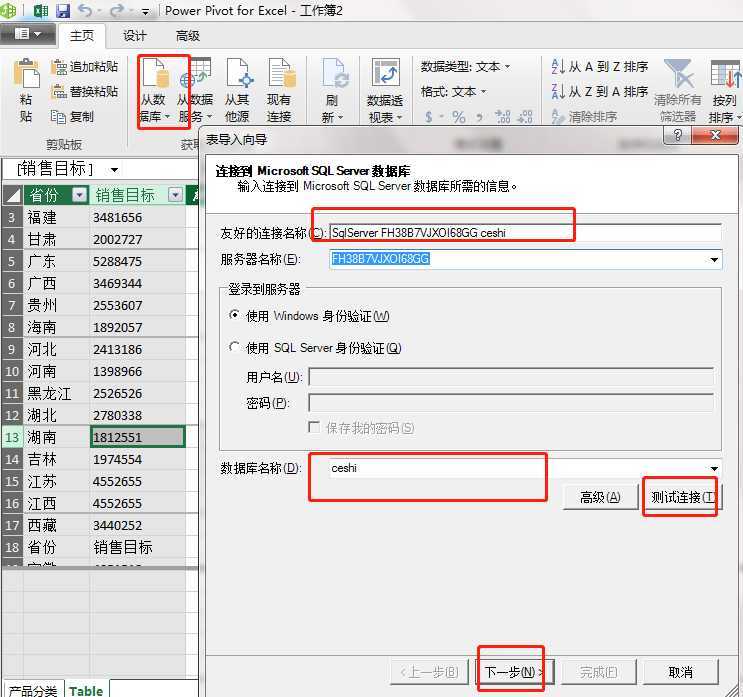Sort 从 Z 到 A (Z to A)

[x=599, y=91]
